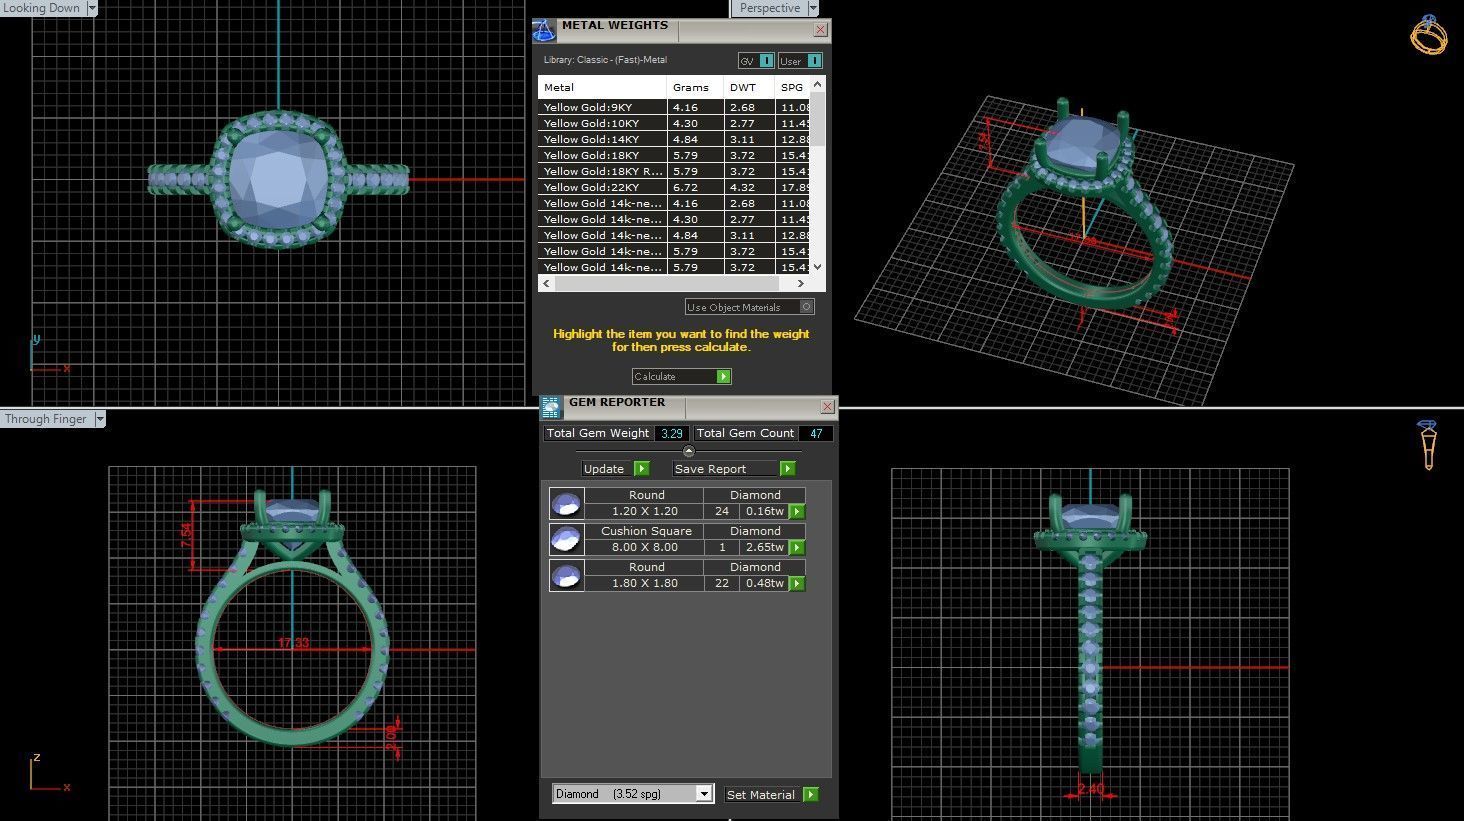The image size is (1464, 821).
Task: Click the metal list vertical scrollbar thumb
Action: point(818,120)
